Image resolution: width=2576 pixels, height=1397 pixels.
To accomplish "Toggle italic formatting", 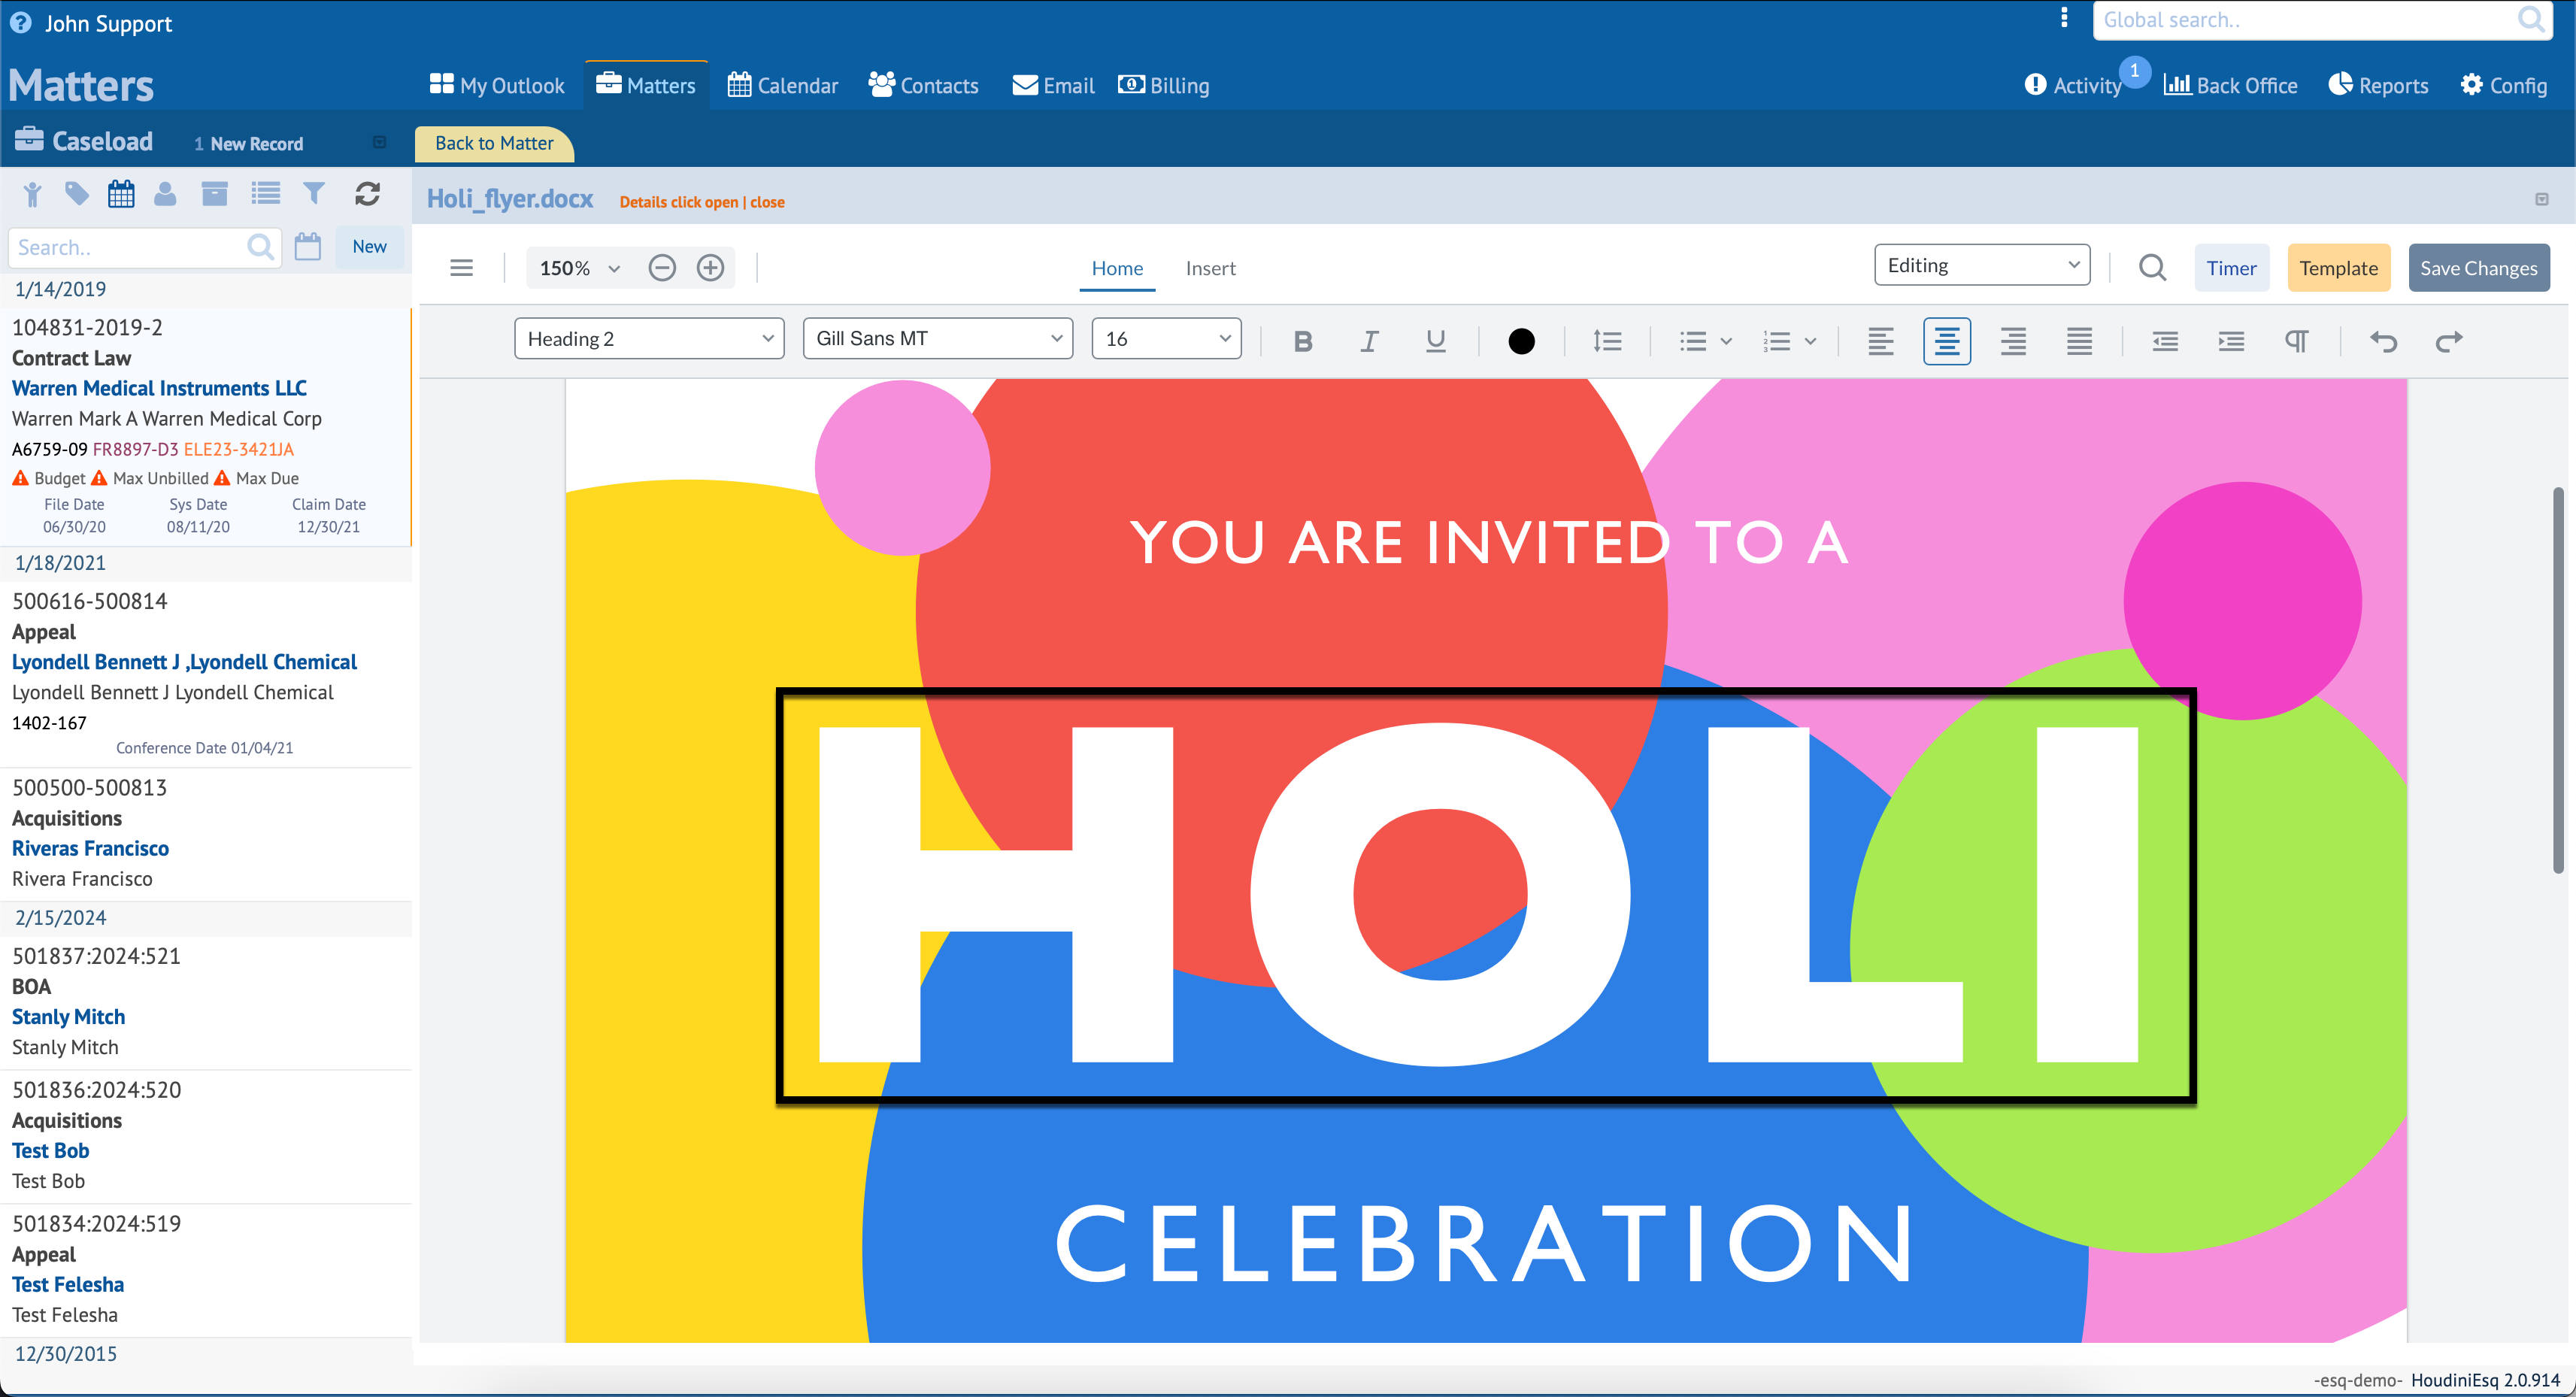I will (x=1369, y=341).
